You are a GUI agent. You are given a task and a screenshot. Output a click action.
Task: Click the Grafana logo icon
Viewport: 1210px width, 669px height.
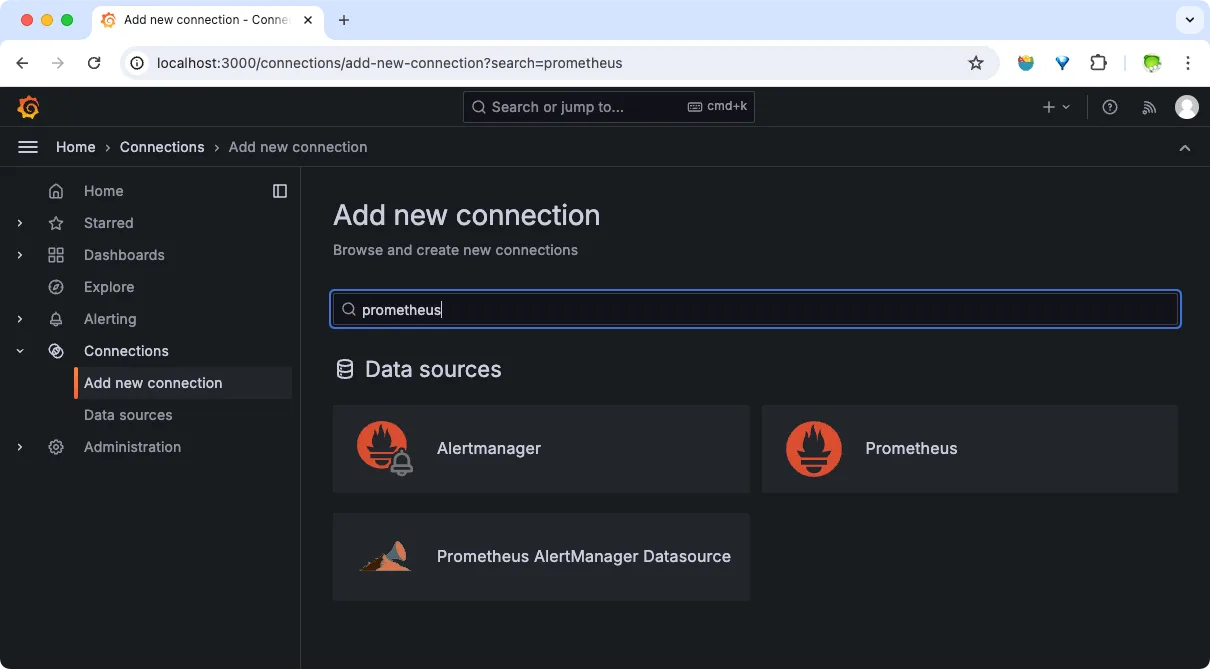(28, 107)
